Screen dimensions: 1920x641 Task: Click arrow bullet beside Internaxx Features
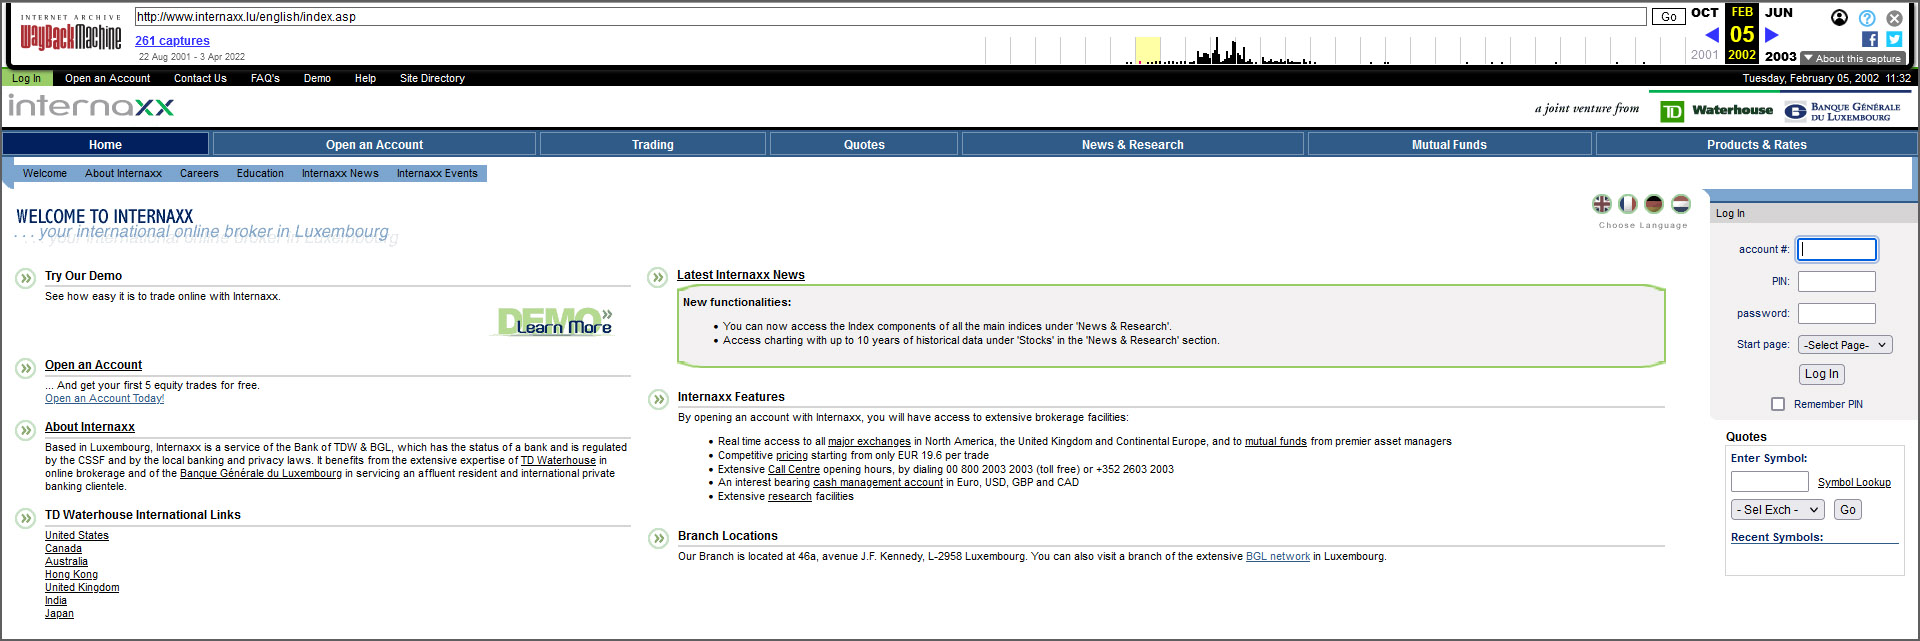pyautogui.click(x=658, y=400)
